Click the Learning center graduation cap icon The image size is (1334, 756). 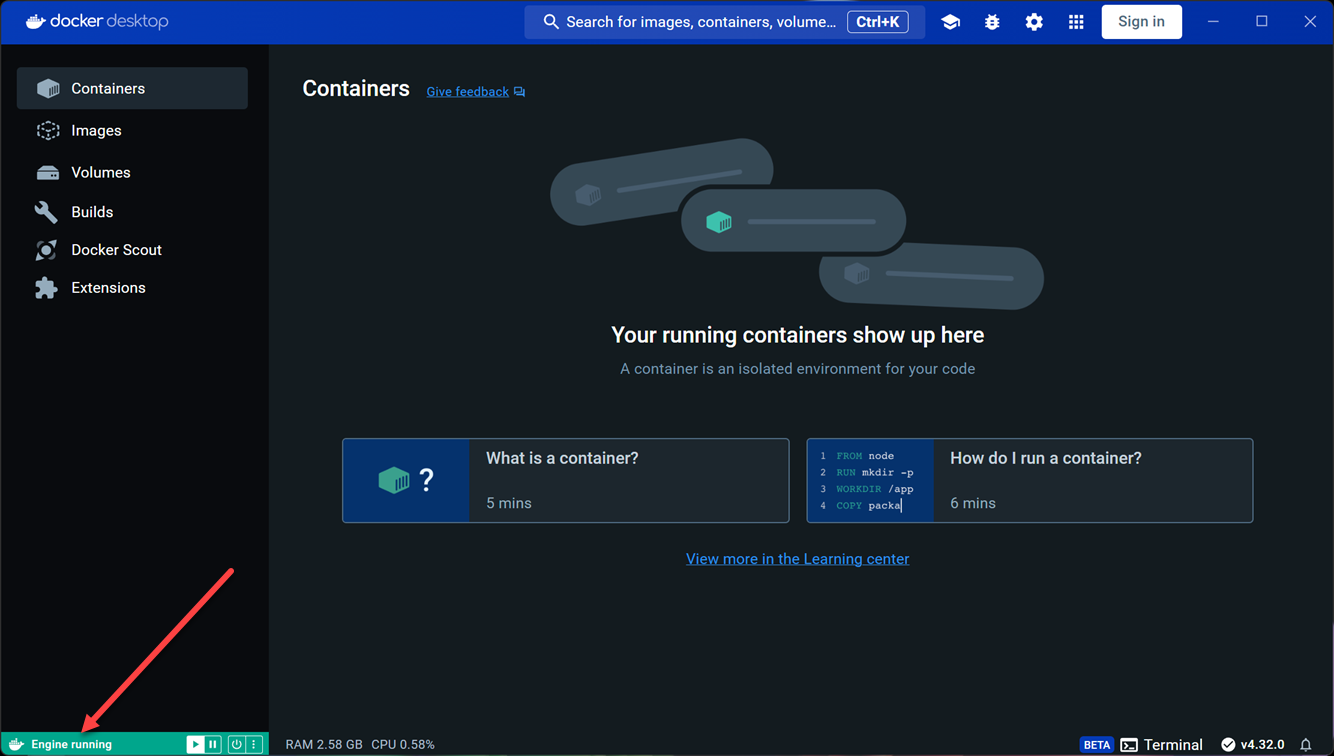pyautogui.click(x=950, y=22)
